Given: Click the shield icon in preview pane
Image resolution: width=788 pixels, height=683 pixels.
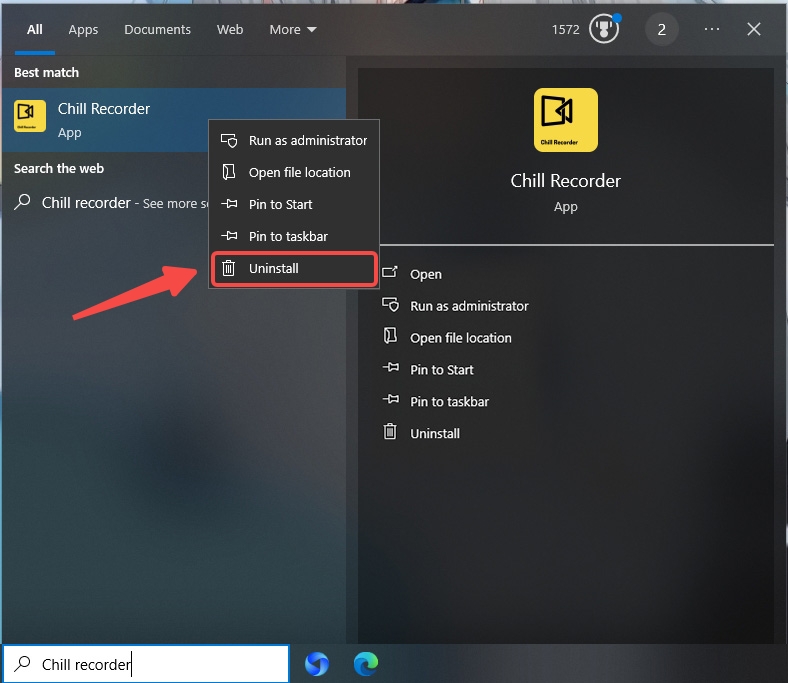Looking at the screenshot, I should 390,305.
